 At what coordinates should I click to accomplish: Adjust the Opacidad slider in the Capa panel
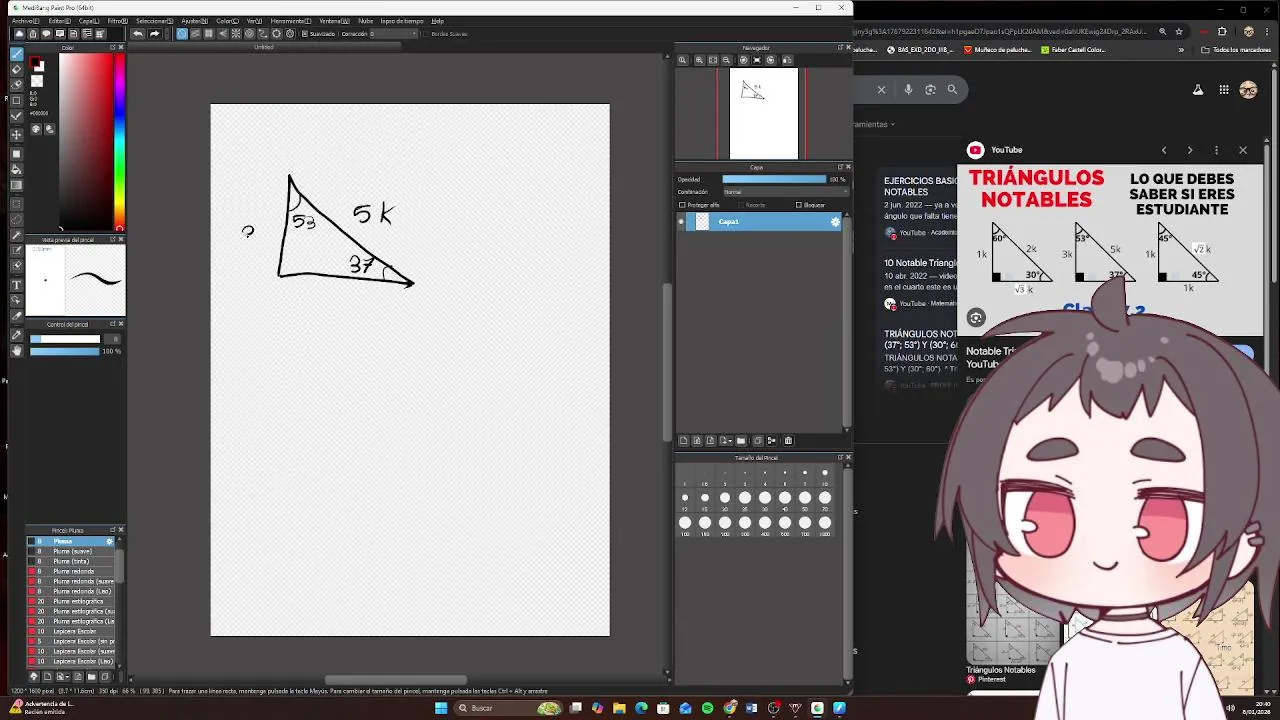774,179
